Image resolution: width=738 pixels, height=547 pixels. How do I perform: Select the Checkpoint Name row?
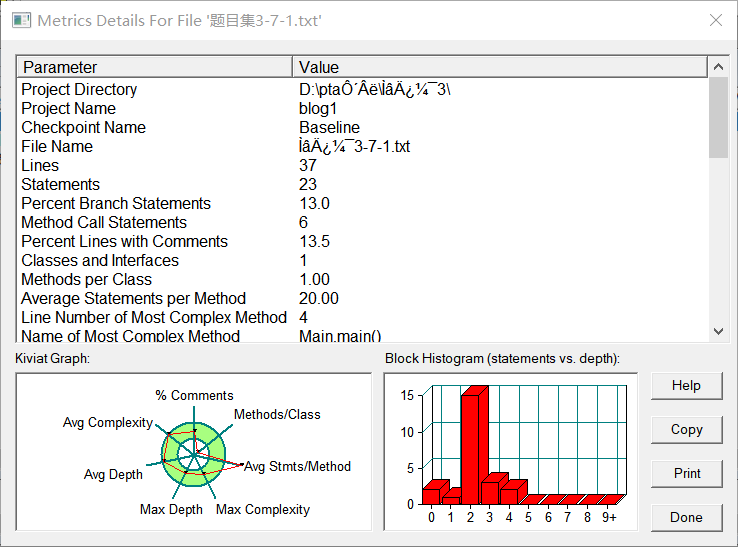(x=362, y=127)
